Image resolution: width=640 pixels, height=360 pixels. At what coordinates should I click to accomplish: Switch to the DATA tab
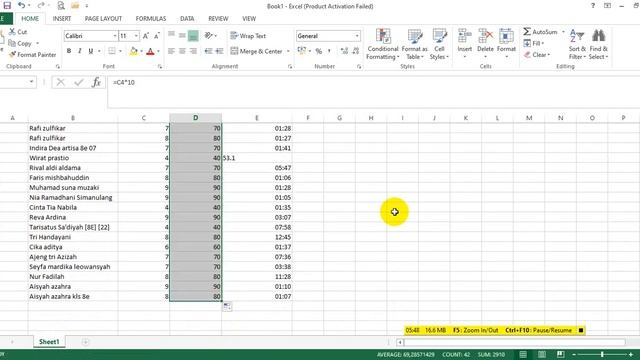tap(187, 18)
